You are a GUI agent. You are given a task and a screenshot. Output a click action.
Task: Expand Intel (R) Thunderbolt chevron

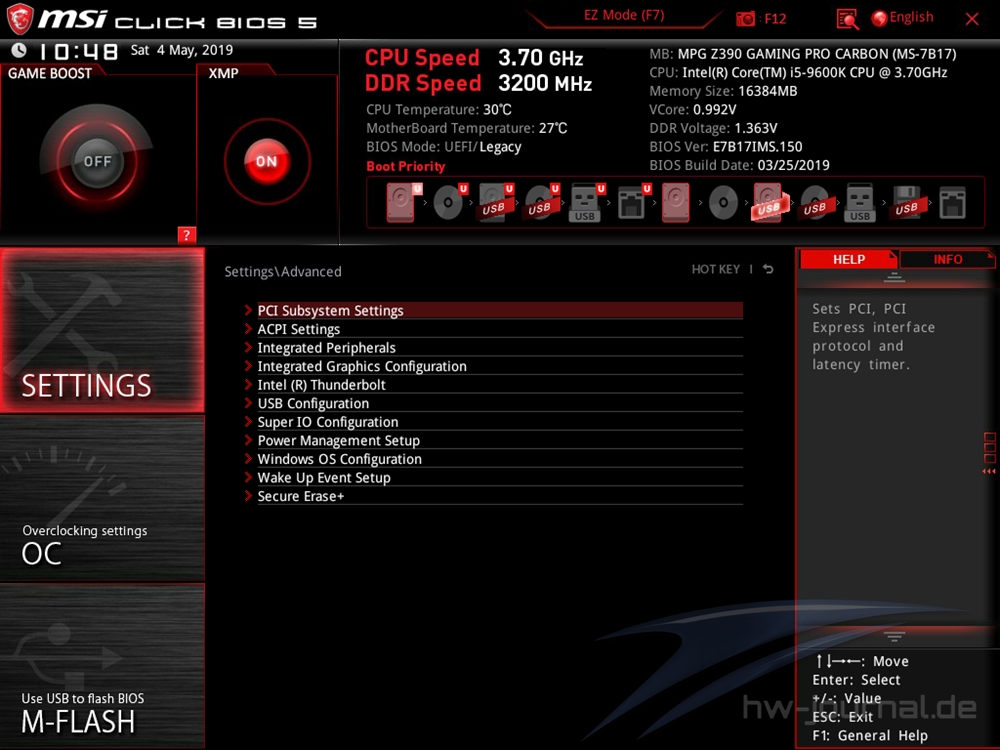click(248, 384)
